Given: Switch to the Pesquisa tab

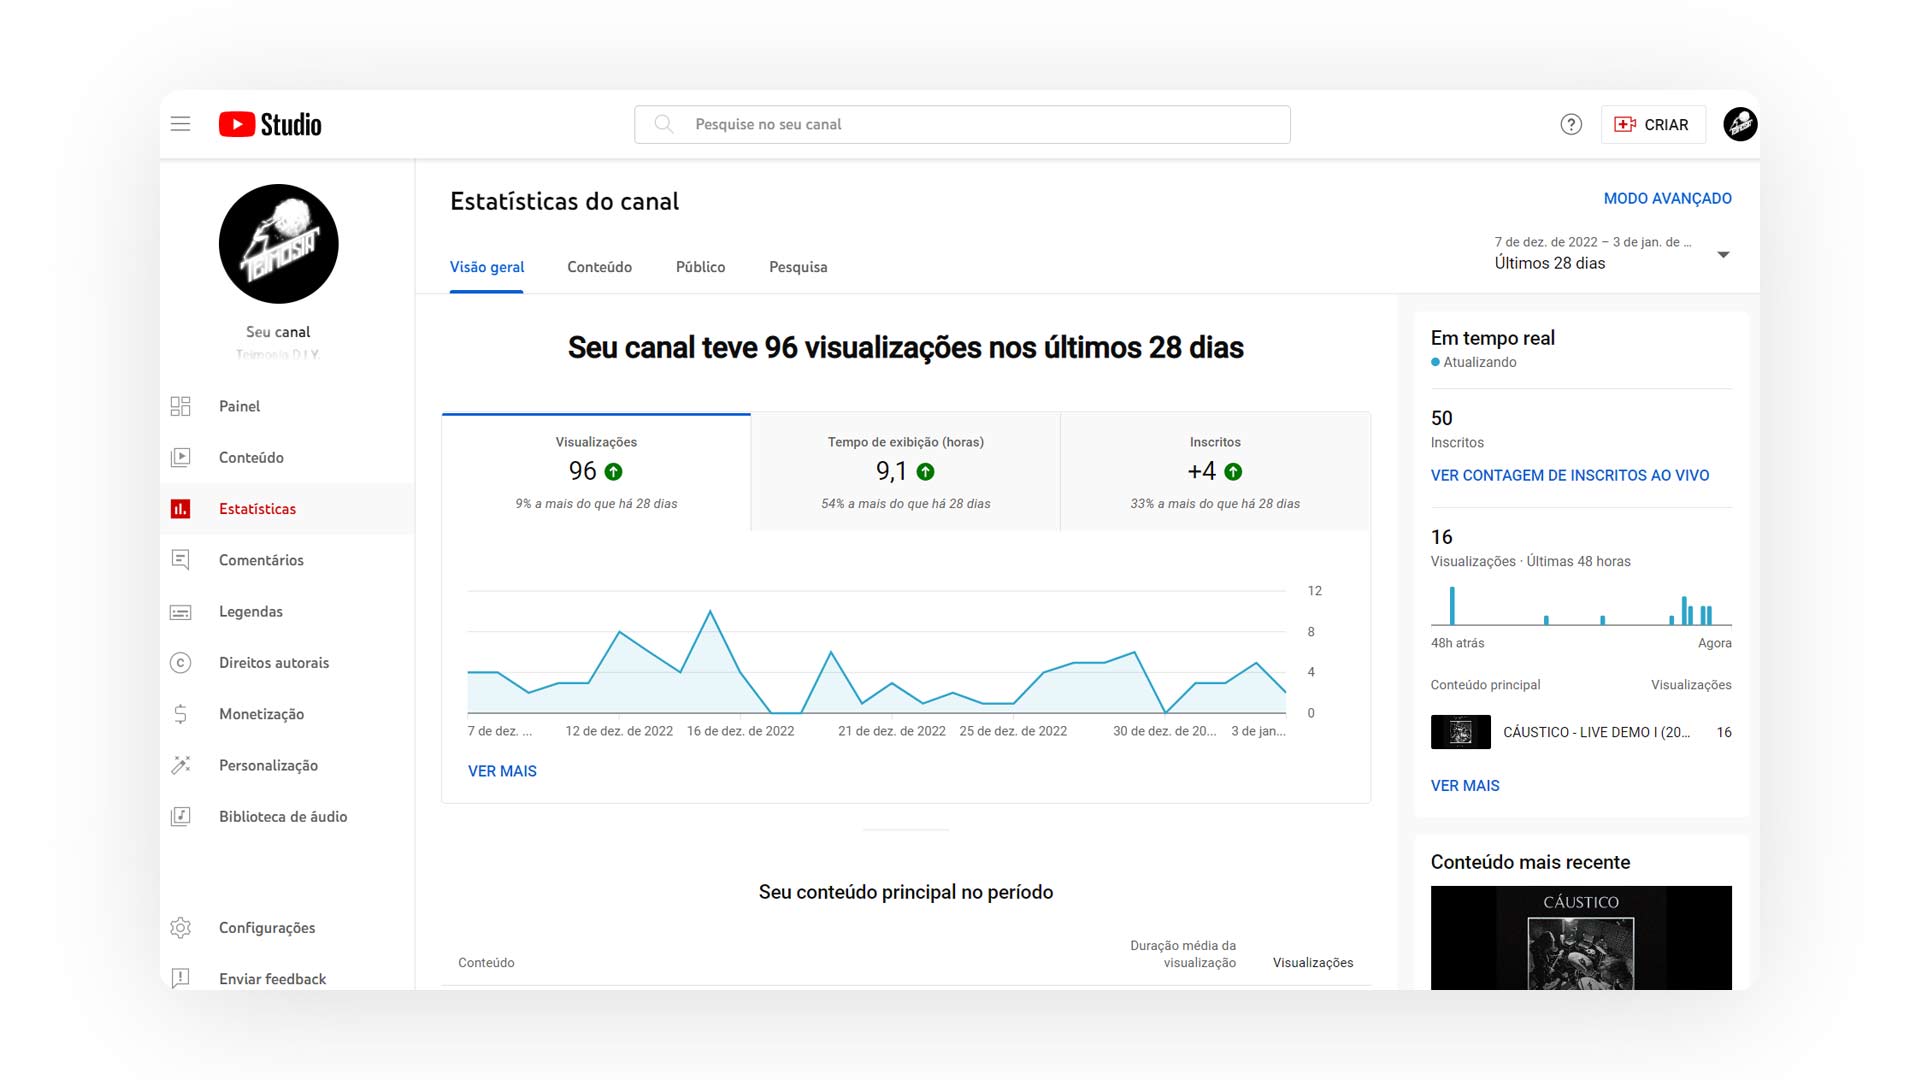Looking at the screenshot, I should 798,267.
